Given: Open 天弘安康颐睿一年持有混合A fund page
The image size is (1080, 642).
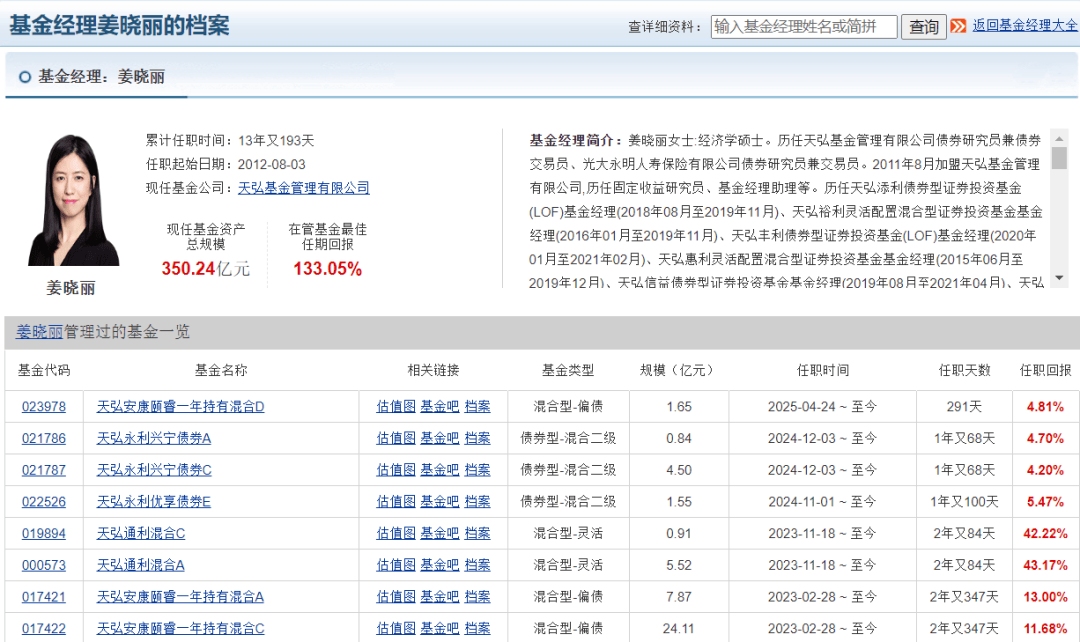Looking at the screenshot, I should click(180, 597).
